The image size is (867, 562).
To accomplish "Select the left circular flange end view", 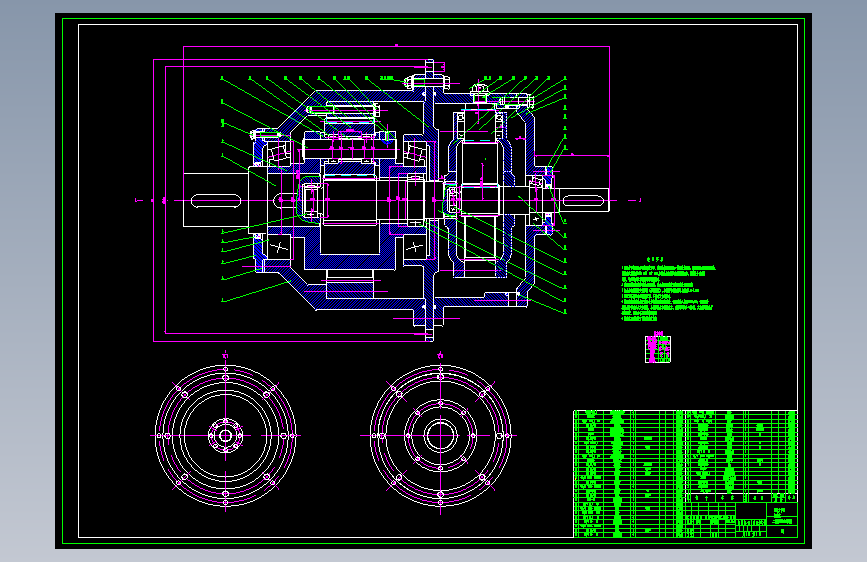I will 226,435.
